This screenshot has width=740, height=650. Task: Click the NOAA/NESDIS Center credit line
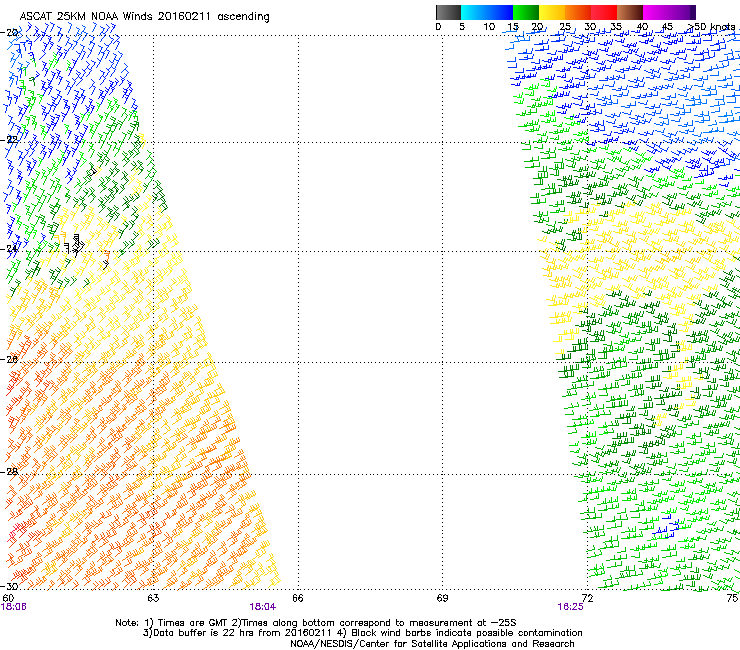[432, 644]
